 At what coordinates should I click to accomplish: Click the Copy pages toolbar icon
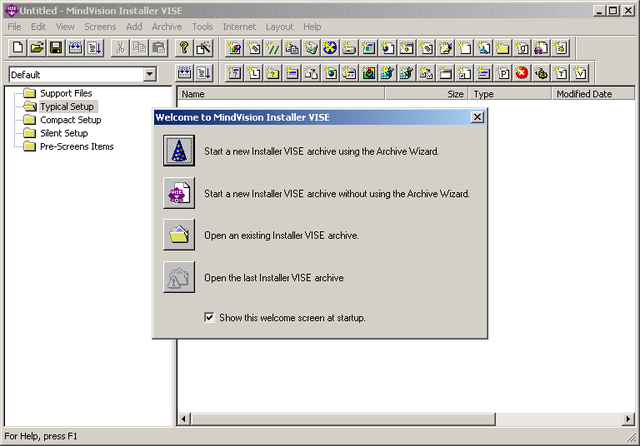click(x=139, y=48)
